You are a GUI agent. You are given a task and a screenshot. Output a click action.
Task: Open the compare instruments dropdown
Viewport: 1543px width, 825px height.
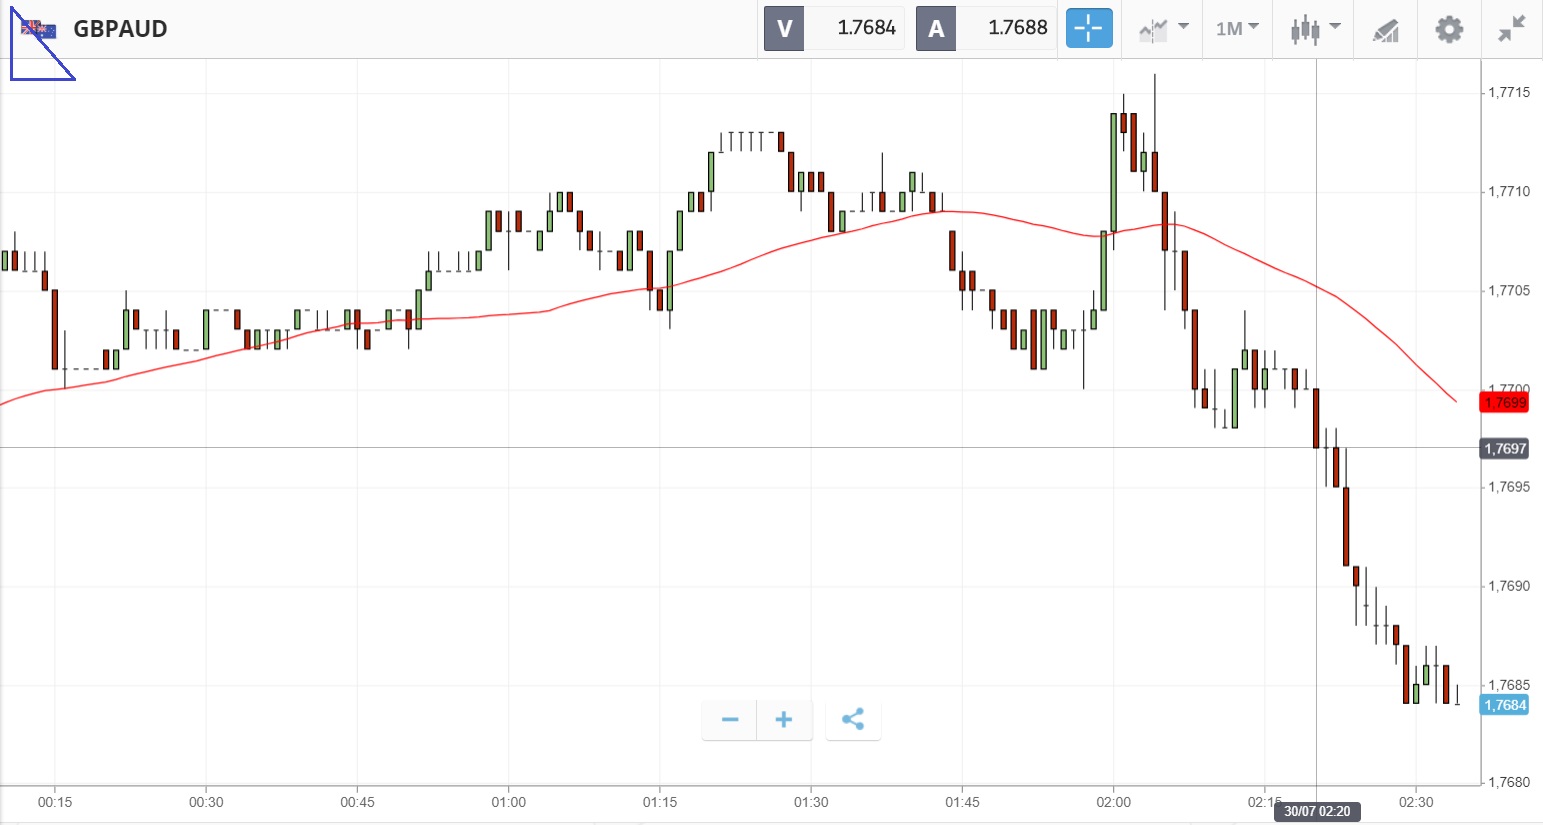coord(1163,29)
